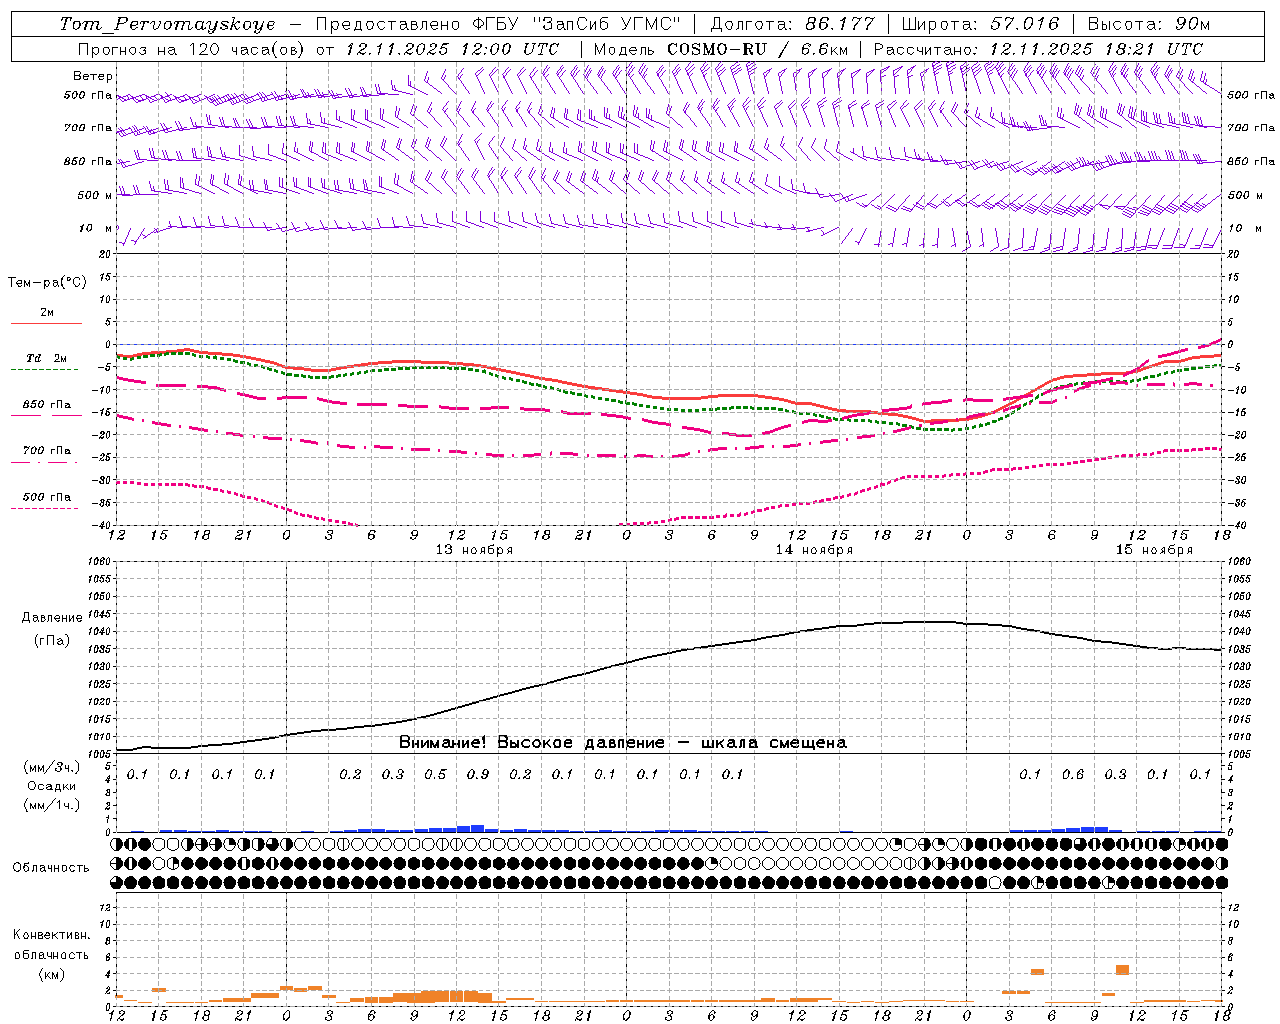Screen dimensions: 1280x1024
Task: Click the (мм/1ч.) units label
Action: pos(52,805)
